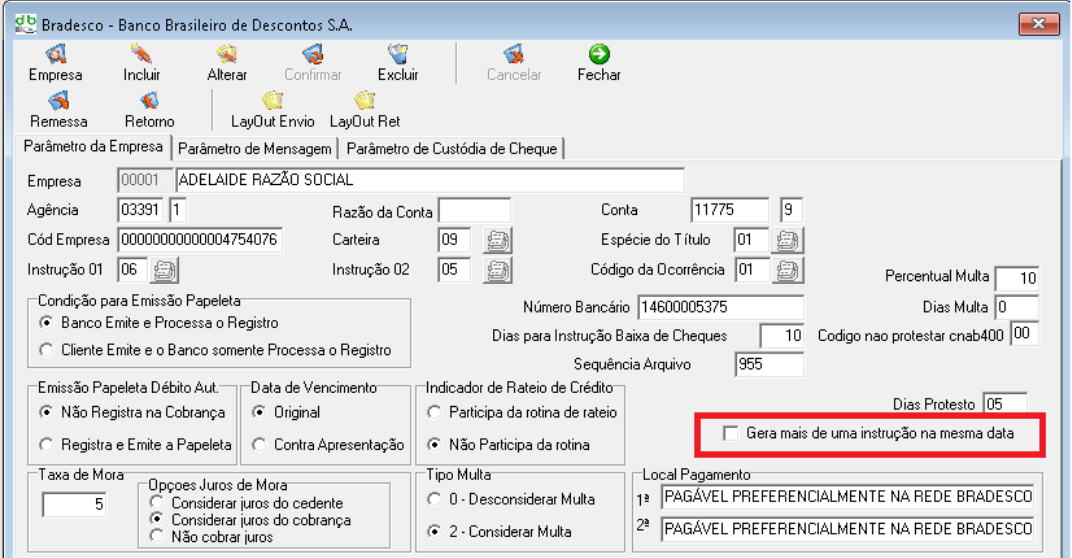Open lookup button beside Instrução 01
Image resolution: width=1072 pixels, height=558 pixels.
pos(164,270)
